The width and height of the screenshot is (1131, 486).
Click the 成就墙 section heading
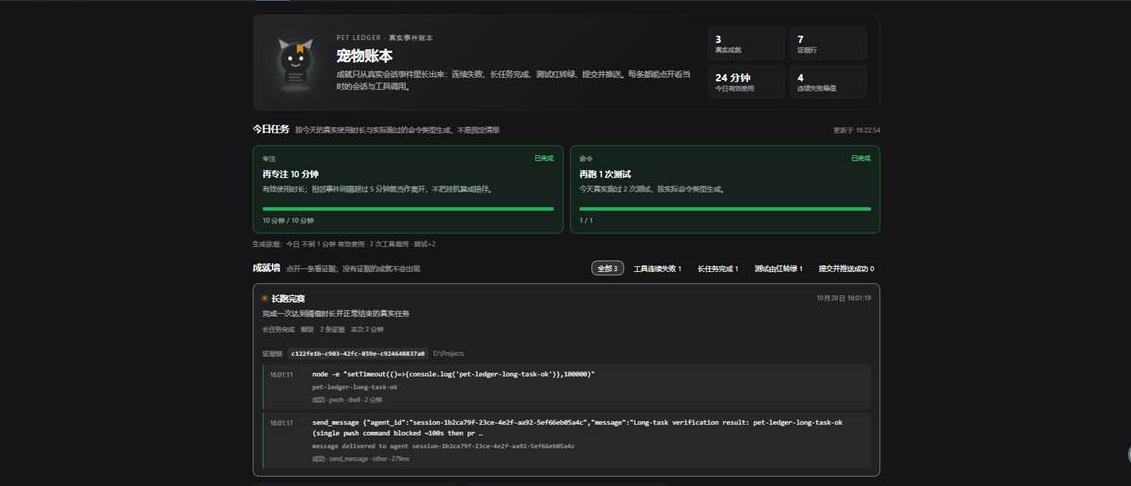pyautogui.click(x=266, y=268)
